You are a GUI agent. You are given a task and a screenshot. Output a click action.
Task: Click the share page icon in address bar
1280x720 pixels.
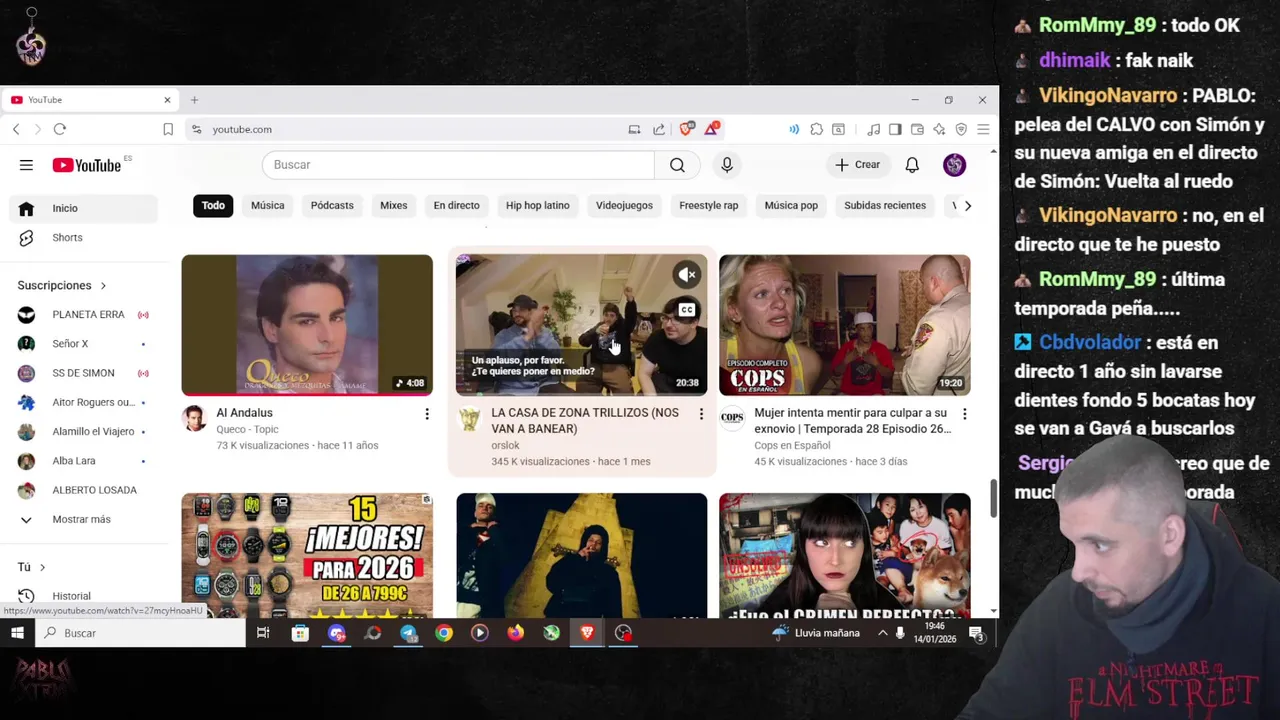click(x=659, y=129)
